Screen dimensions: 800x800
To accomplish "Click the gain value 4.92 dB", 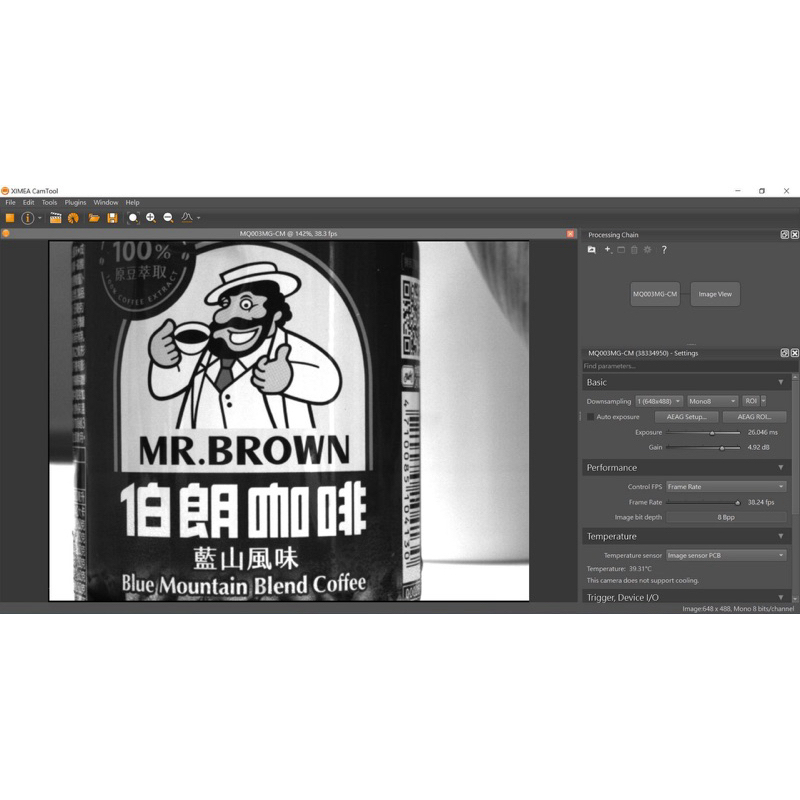I will pyautogui.click(x=758, y=447).
